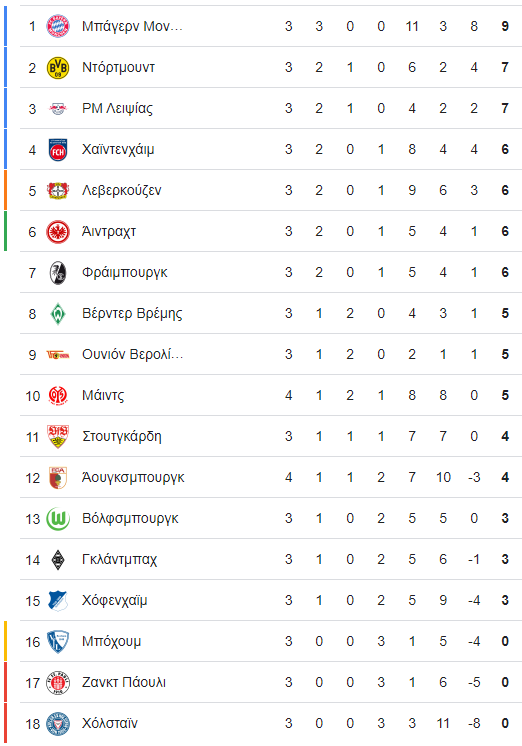Click the St. Pauli club crest
The width and height of the screenshot is (522, 746).
58,683
